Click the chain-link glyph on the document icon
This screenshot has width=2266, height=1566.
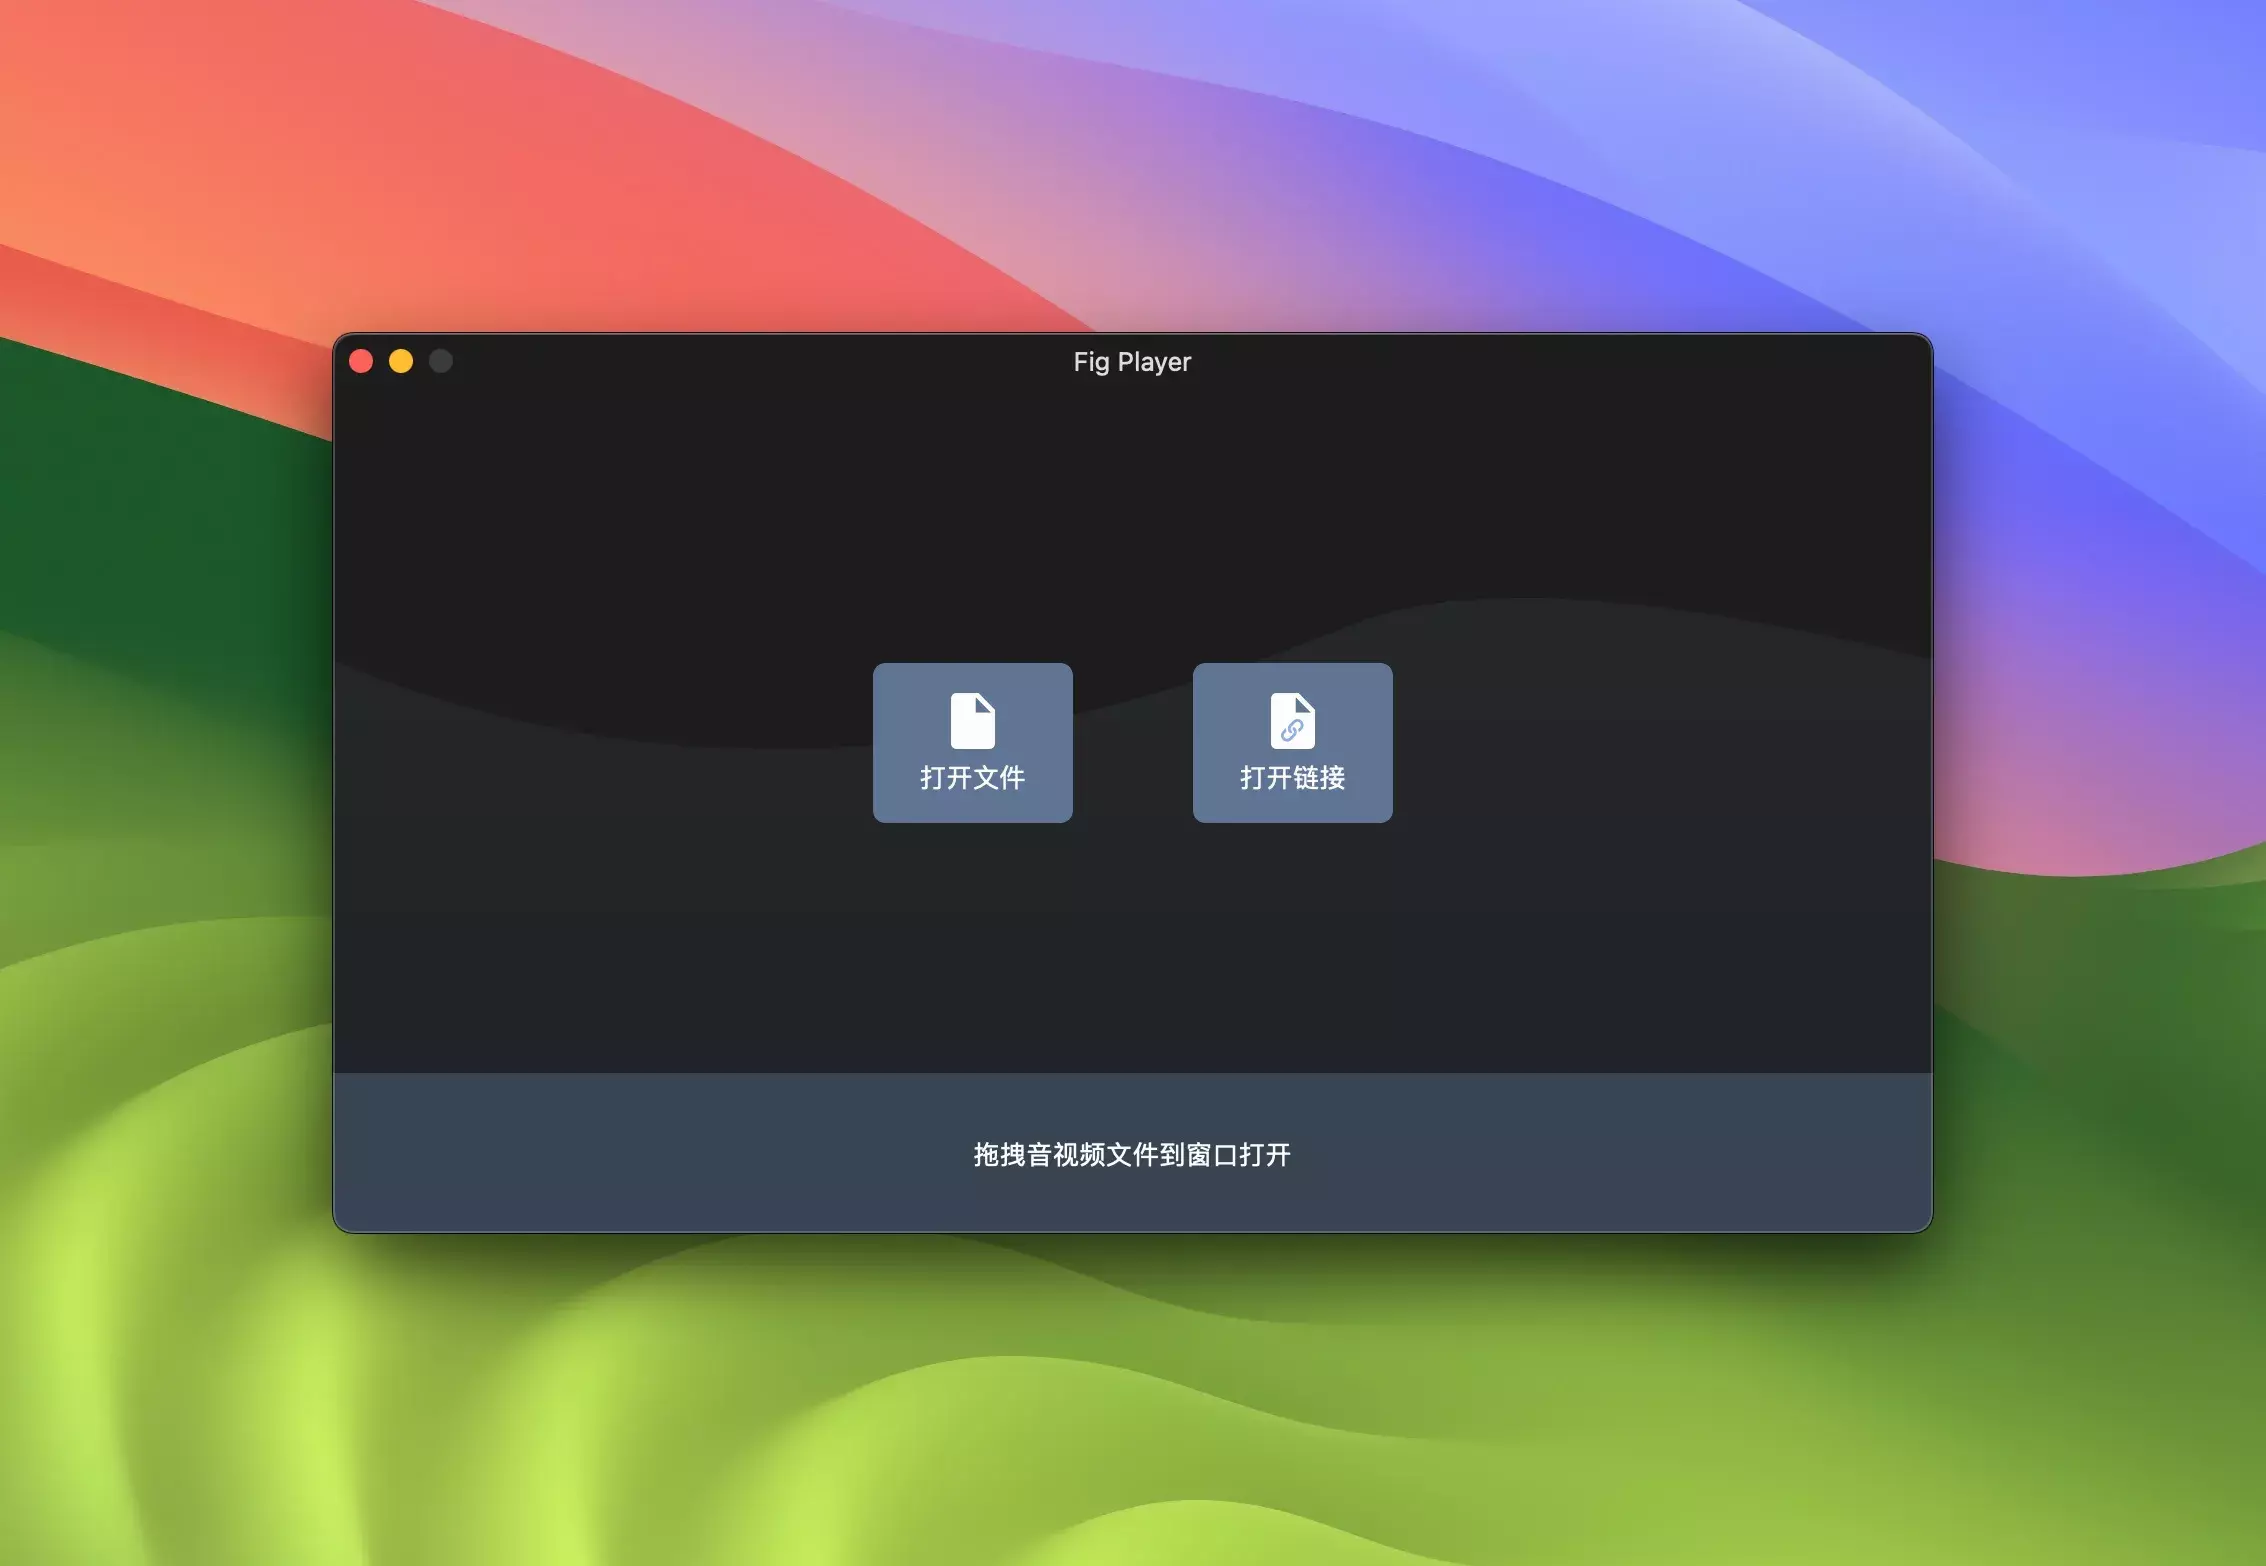tap(1291, 731)
